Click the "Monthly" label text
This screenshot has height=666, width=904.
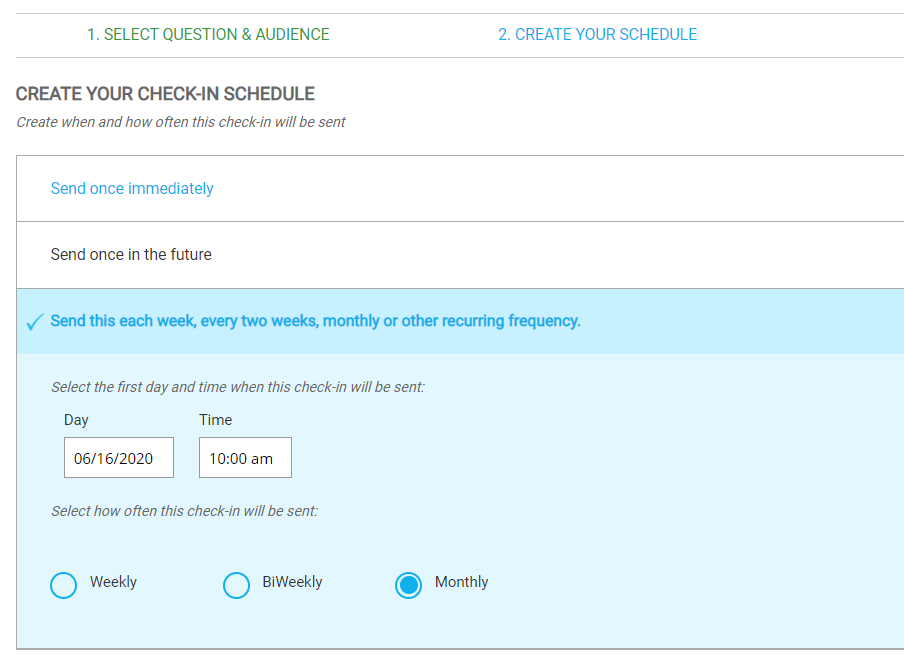(x=463, y=581)
